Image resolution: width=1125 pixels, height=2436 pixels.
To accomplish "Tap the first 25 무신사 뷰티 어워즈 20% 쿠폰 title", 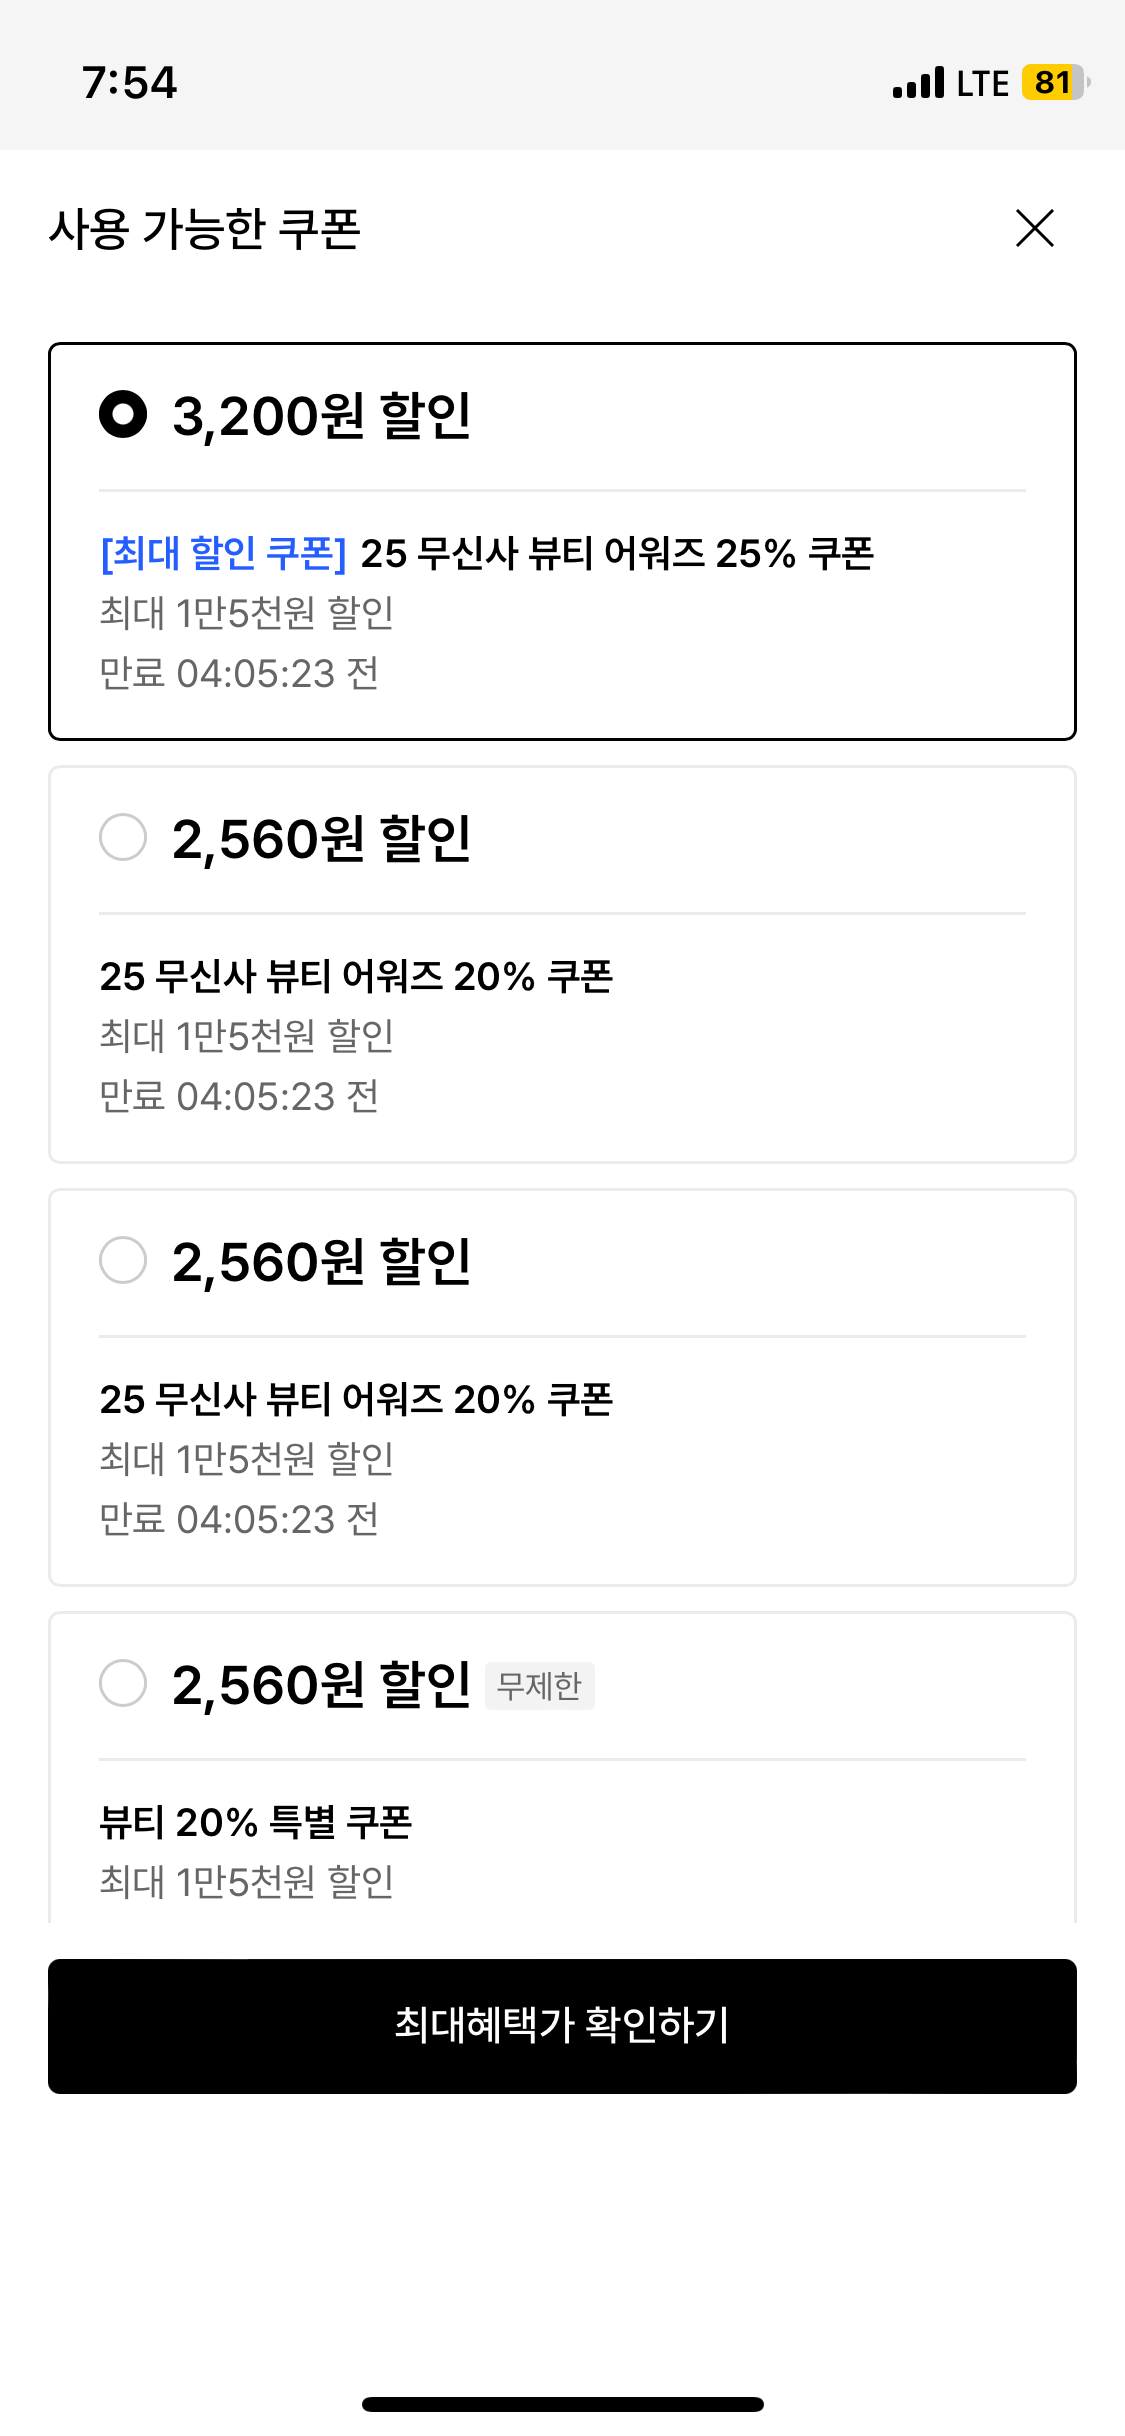I will point(356,976).
